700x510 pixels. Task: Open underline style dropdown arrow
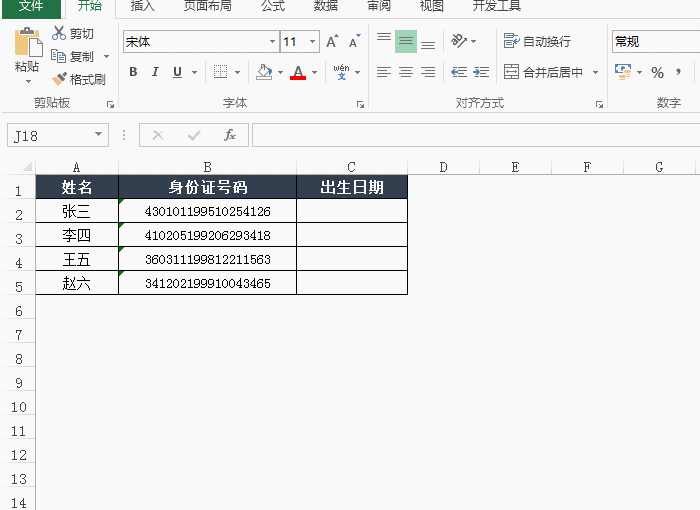[x=194, y=72]
